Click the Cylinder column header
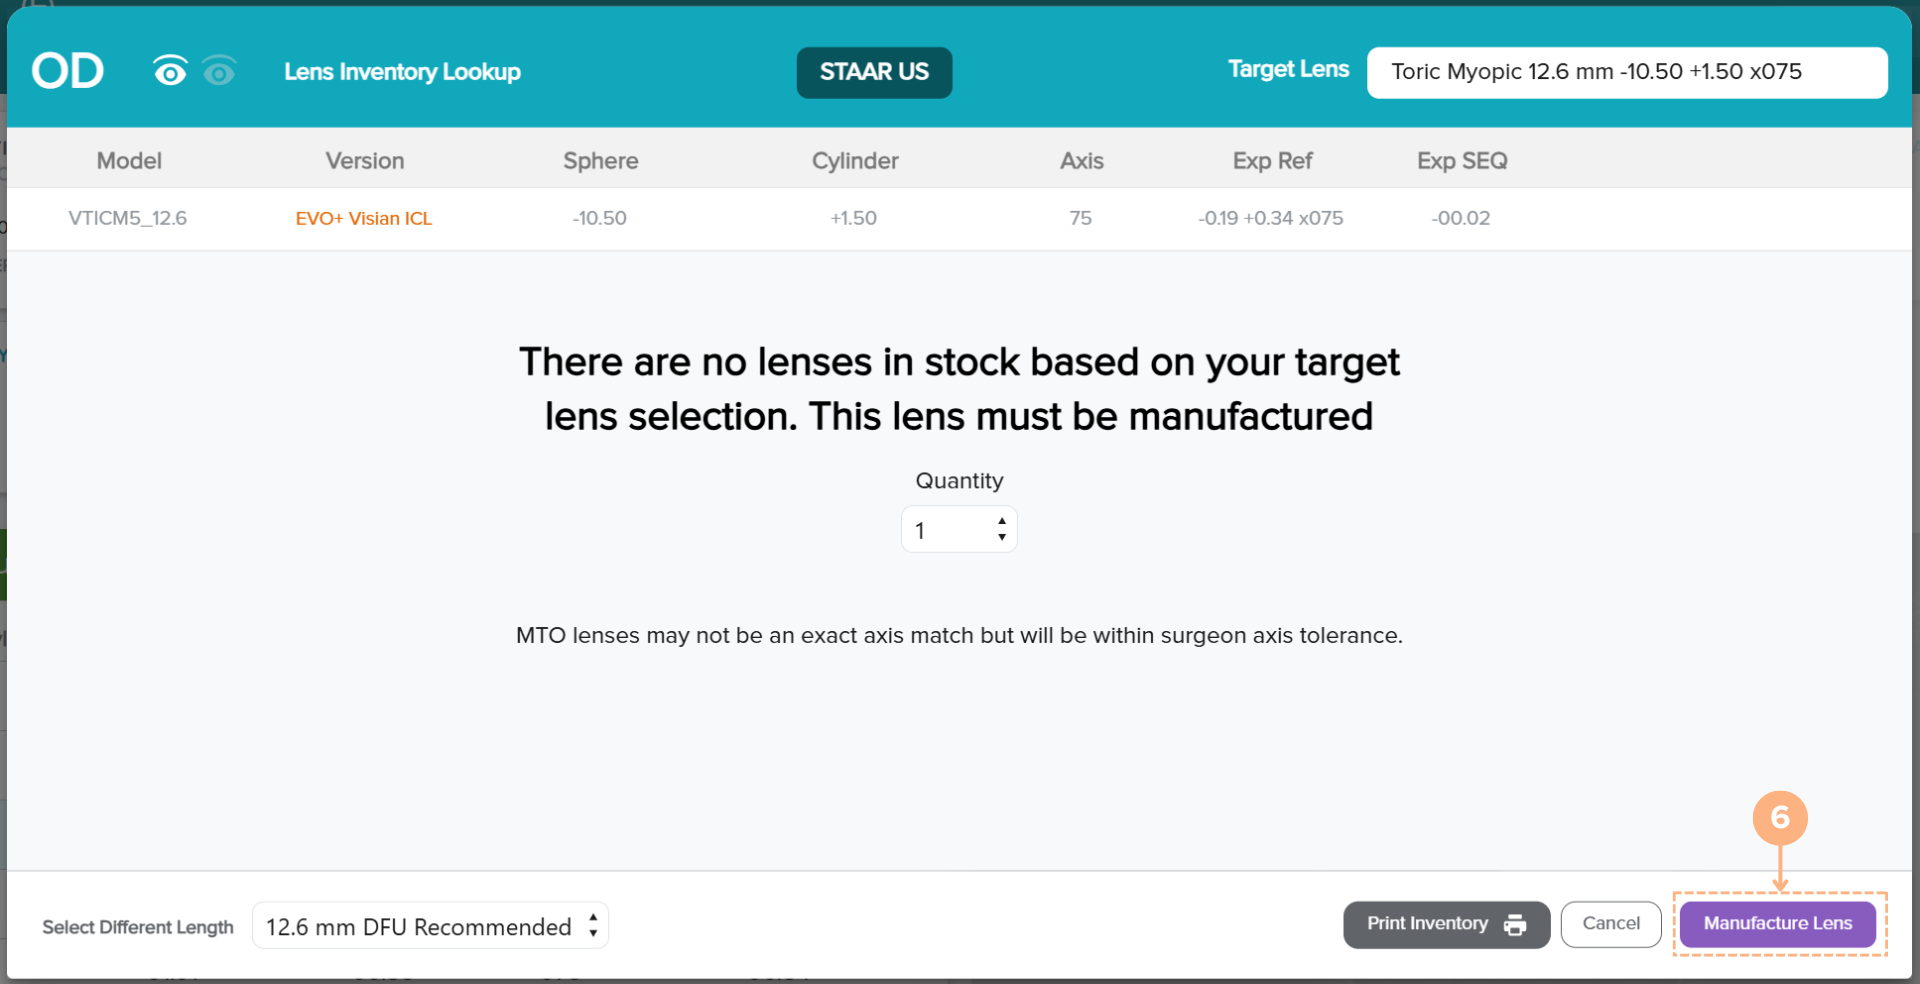Screen dimensions: 1920x984 tap(855, 161)
